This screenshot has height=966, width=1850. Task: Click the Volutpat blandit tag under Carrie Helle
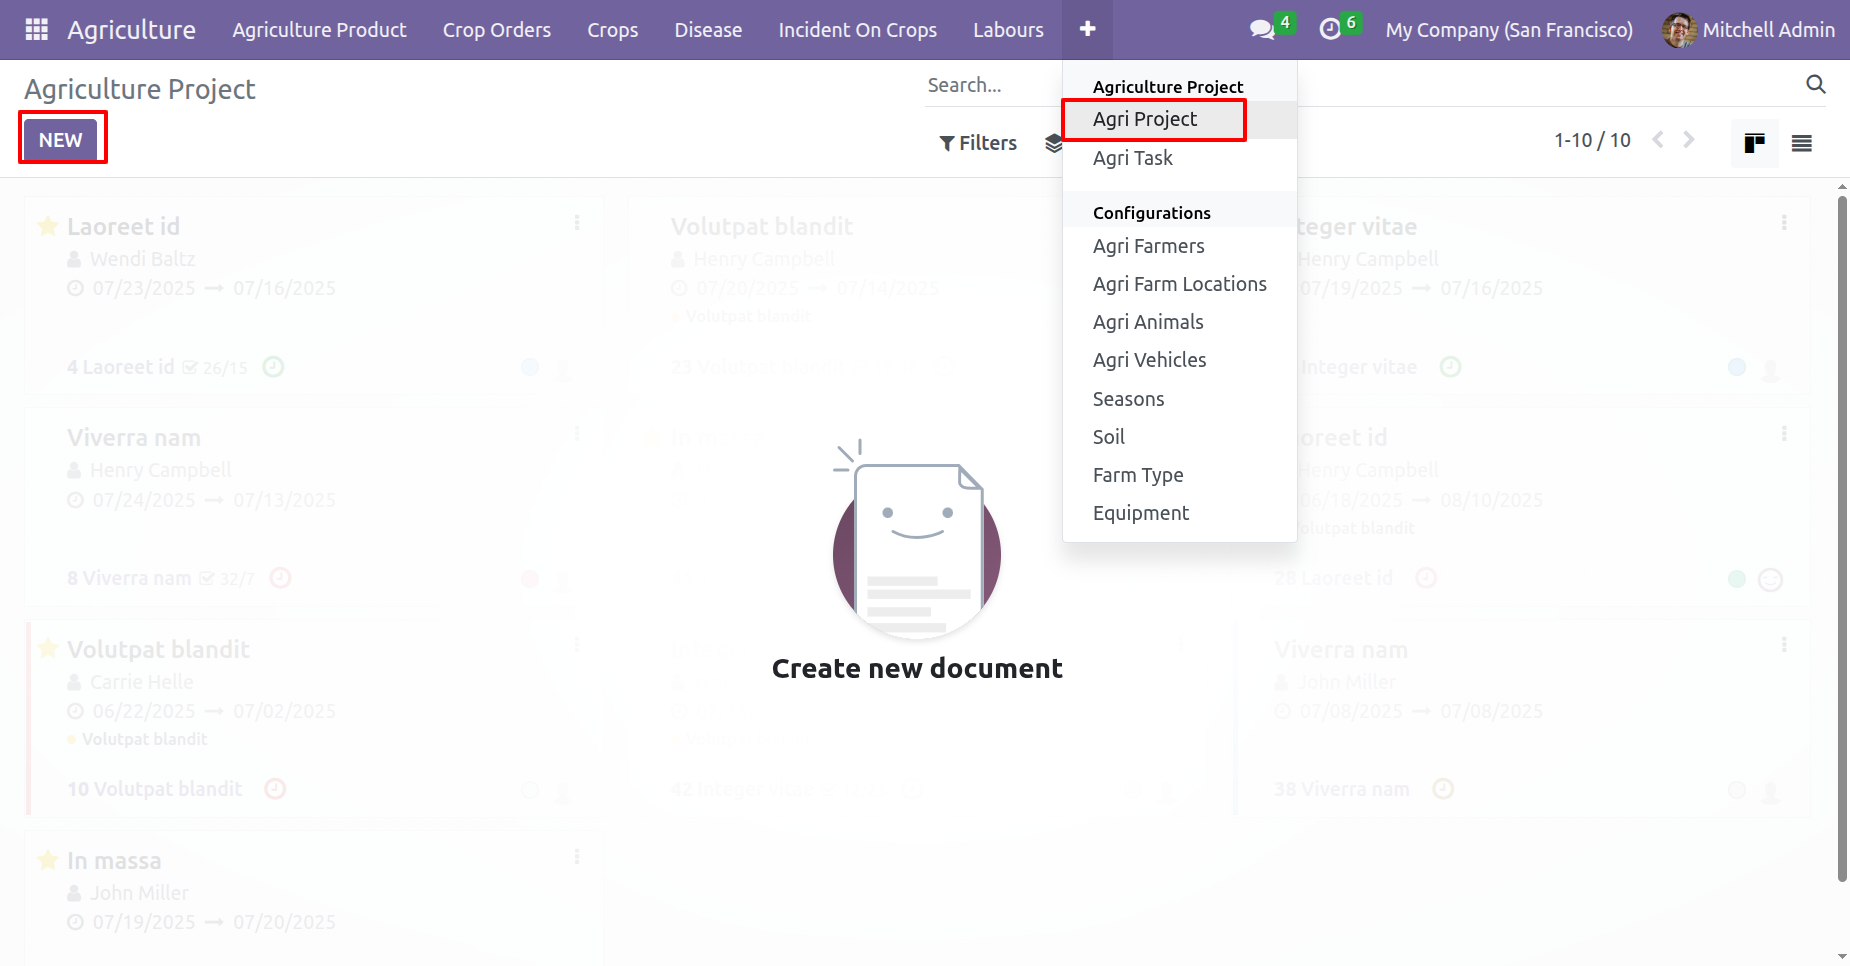click(x=144, y=739)
